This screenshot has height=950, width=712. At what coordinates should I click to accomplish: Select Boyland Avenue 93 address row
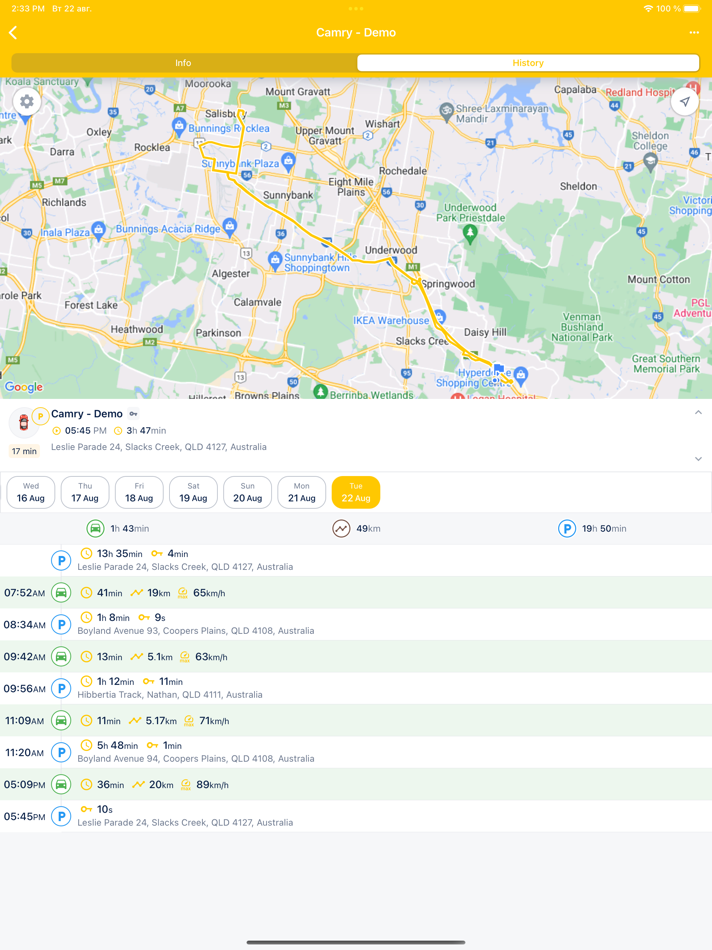[x=356, y=624]
